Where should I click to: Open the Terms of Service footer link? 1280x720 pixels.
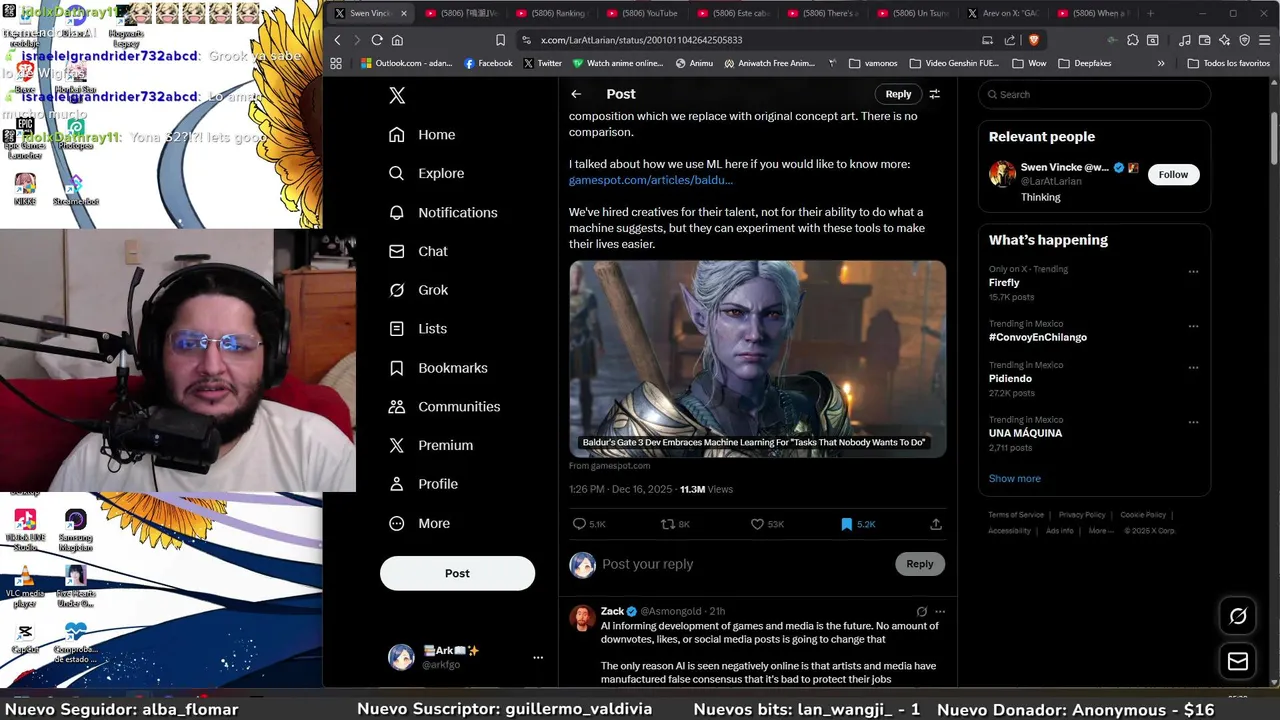coord(1016,515)
